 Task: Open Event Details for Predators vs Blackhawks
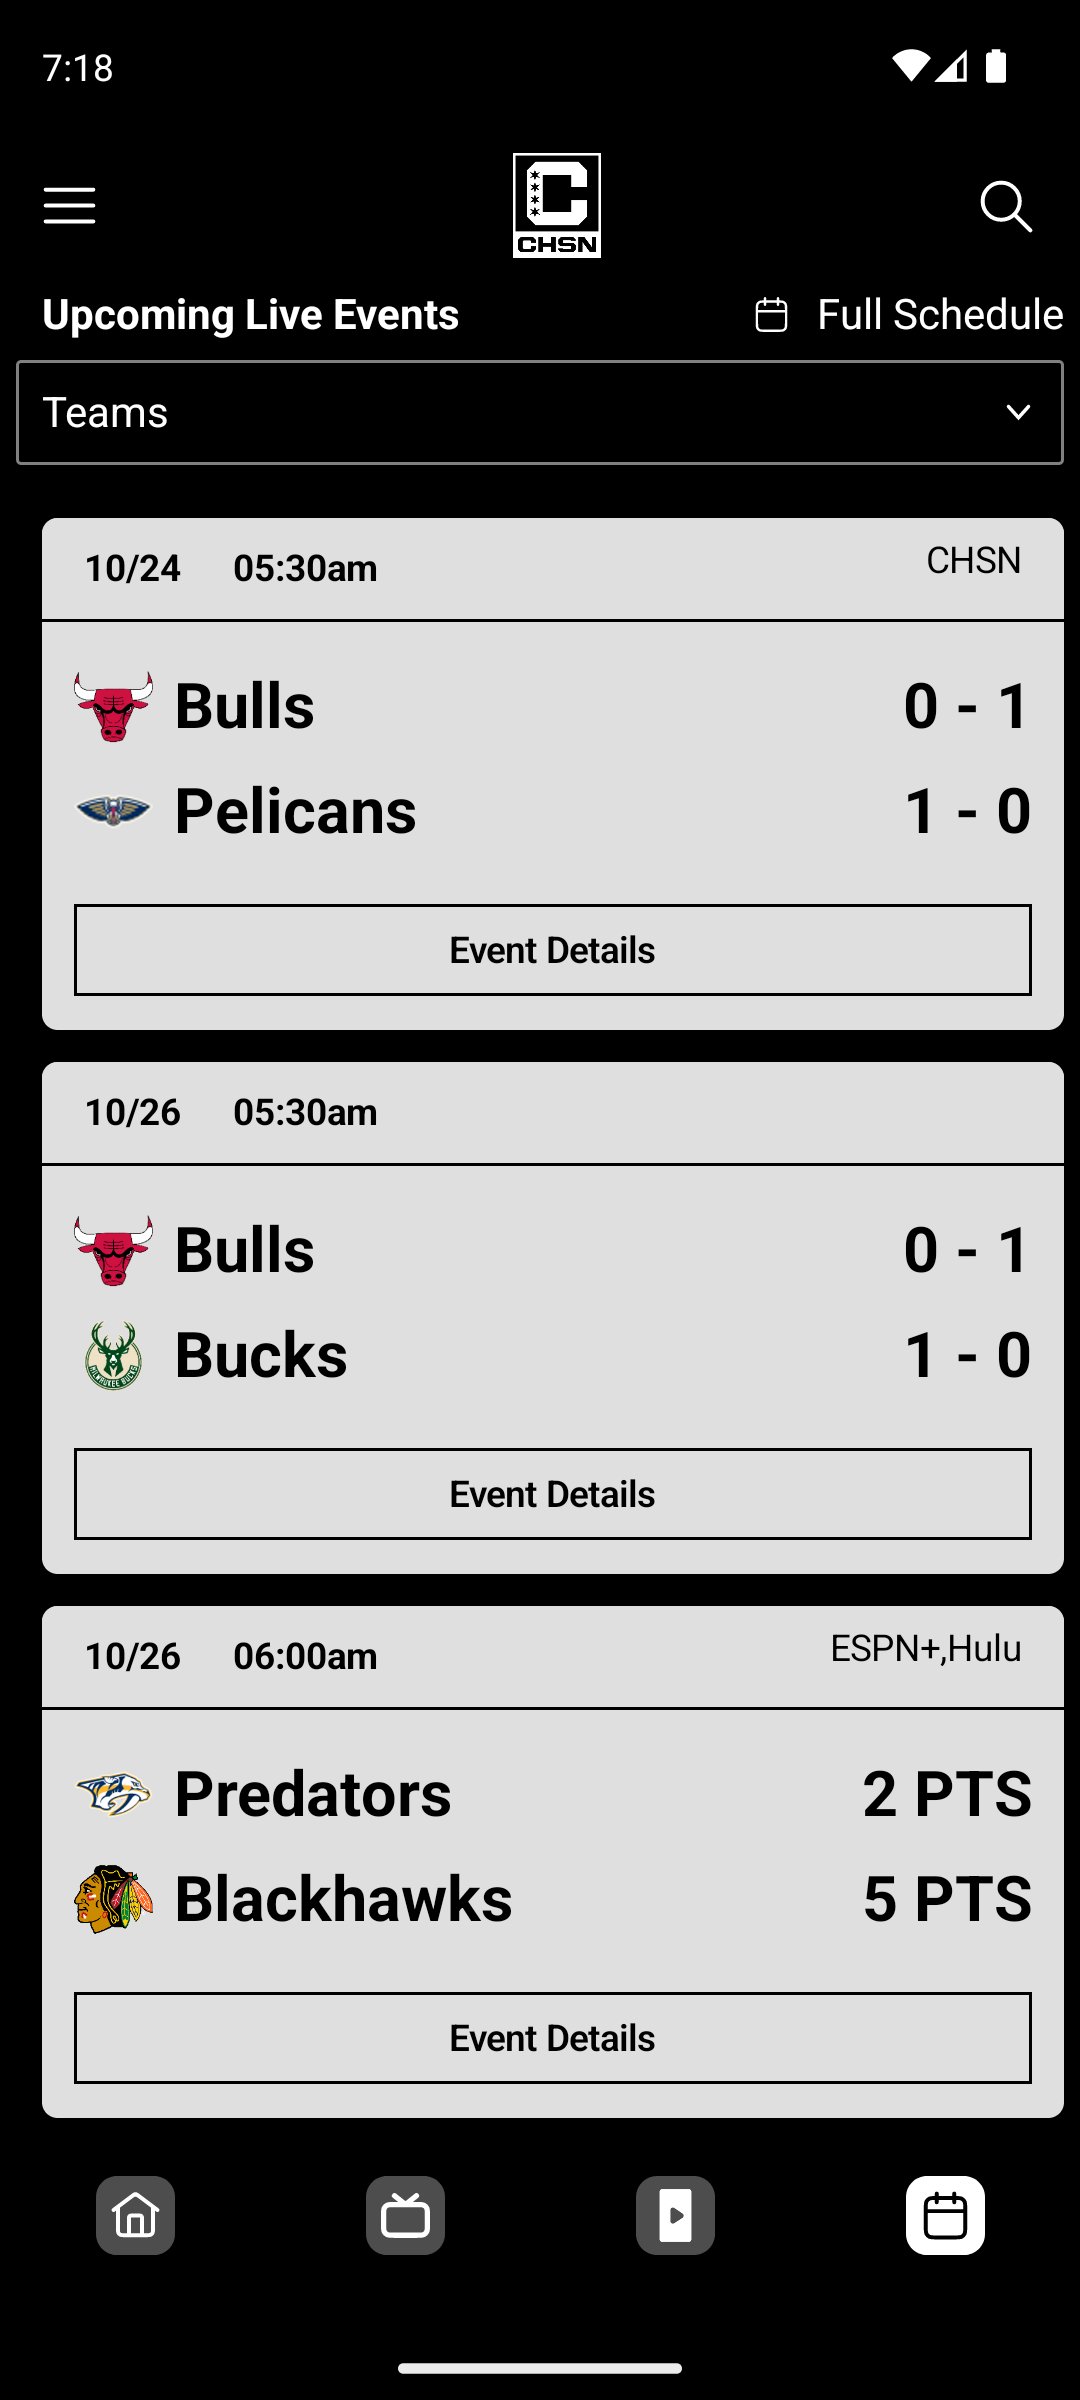click(553, 2038)
